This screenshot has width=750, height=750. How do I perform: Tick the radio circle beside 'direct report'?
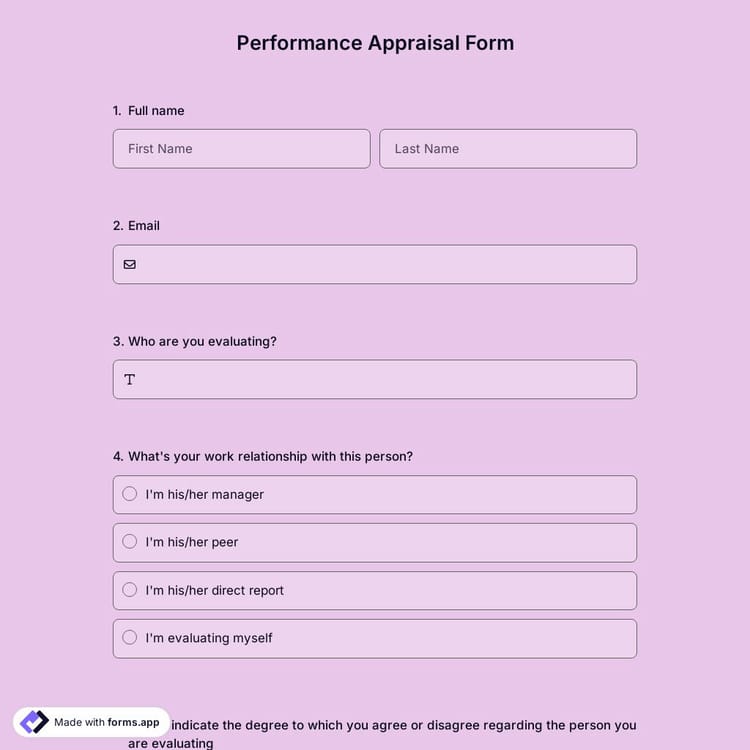point(130,590)
